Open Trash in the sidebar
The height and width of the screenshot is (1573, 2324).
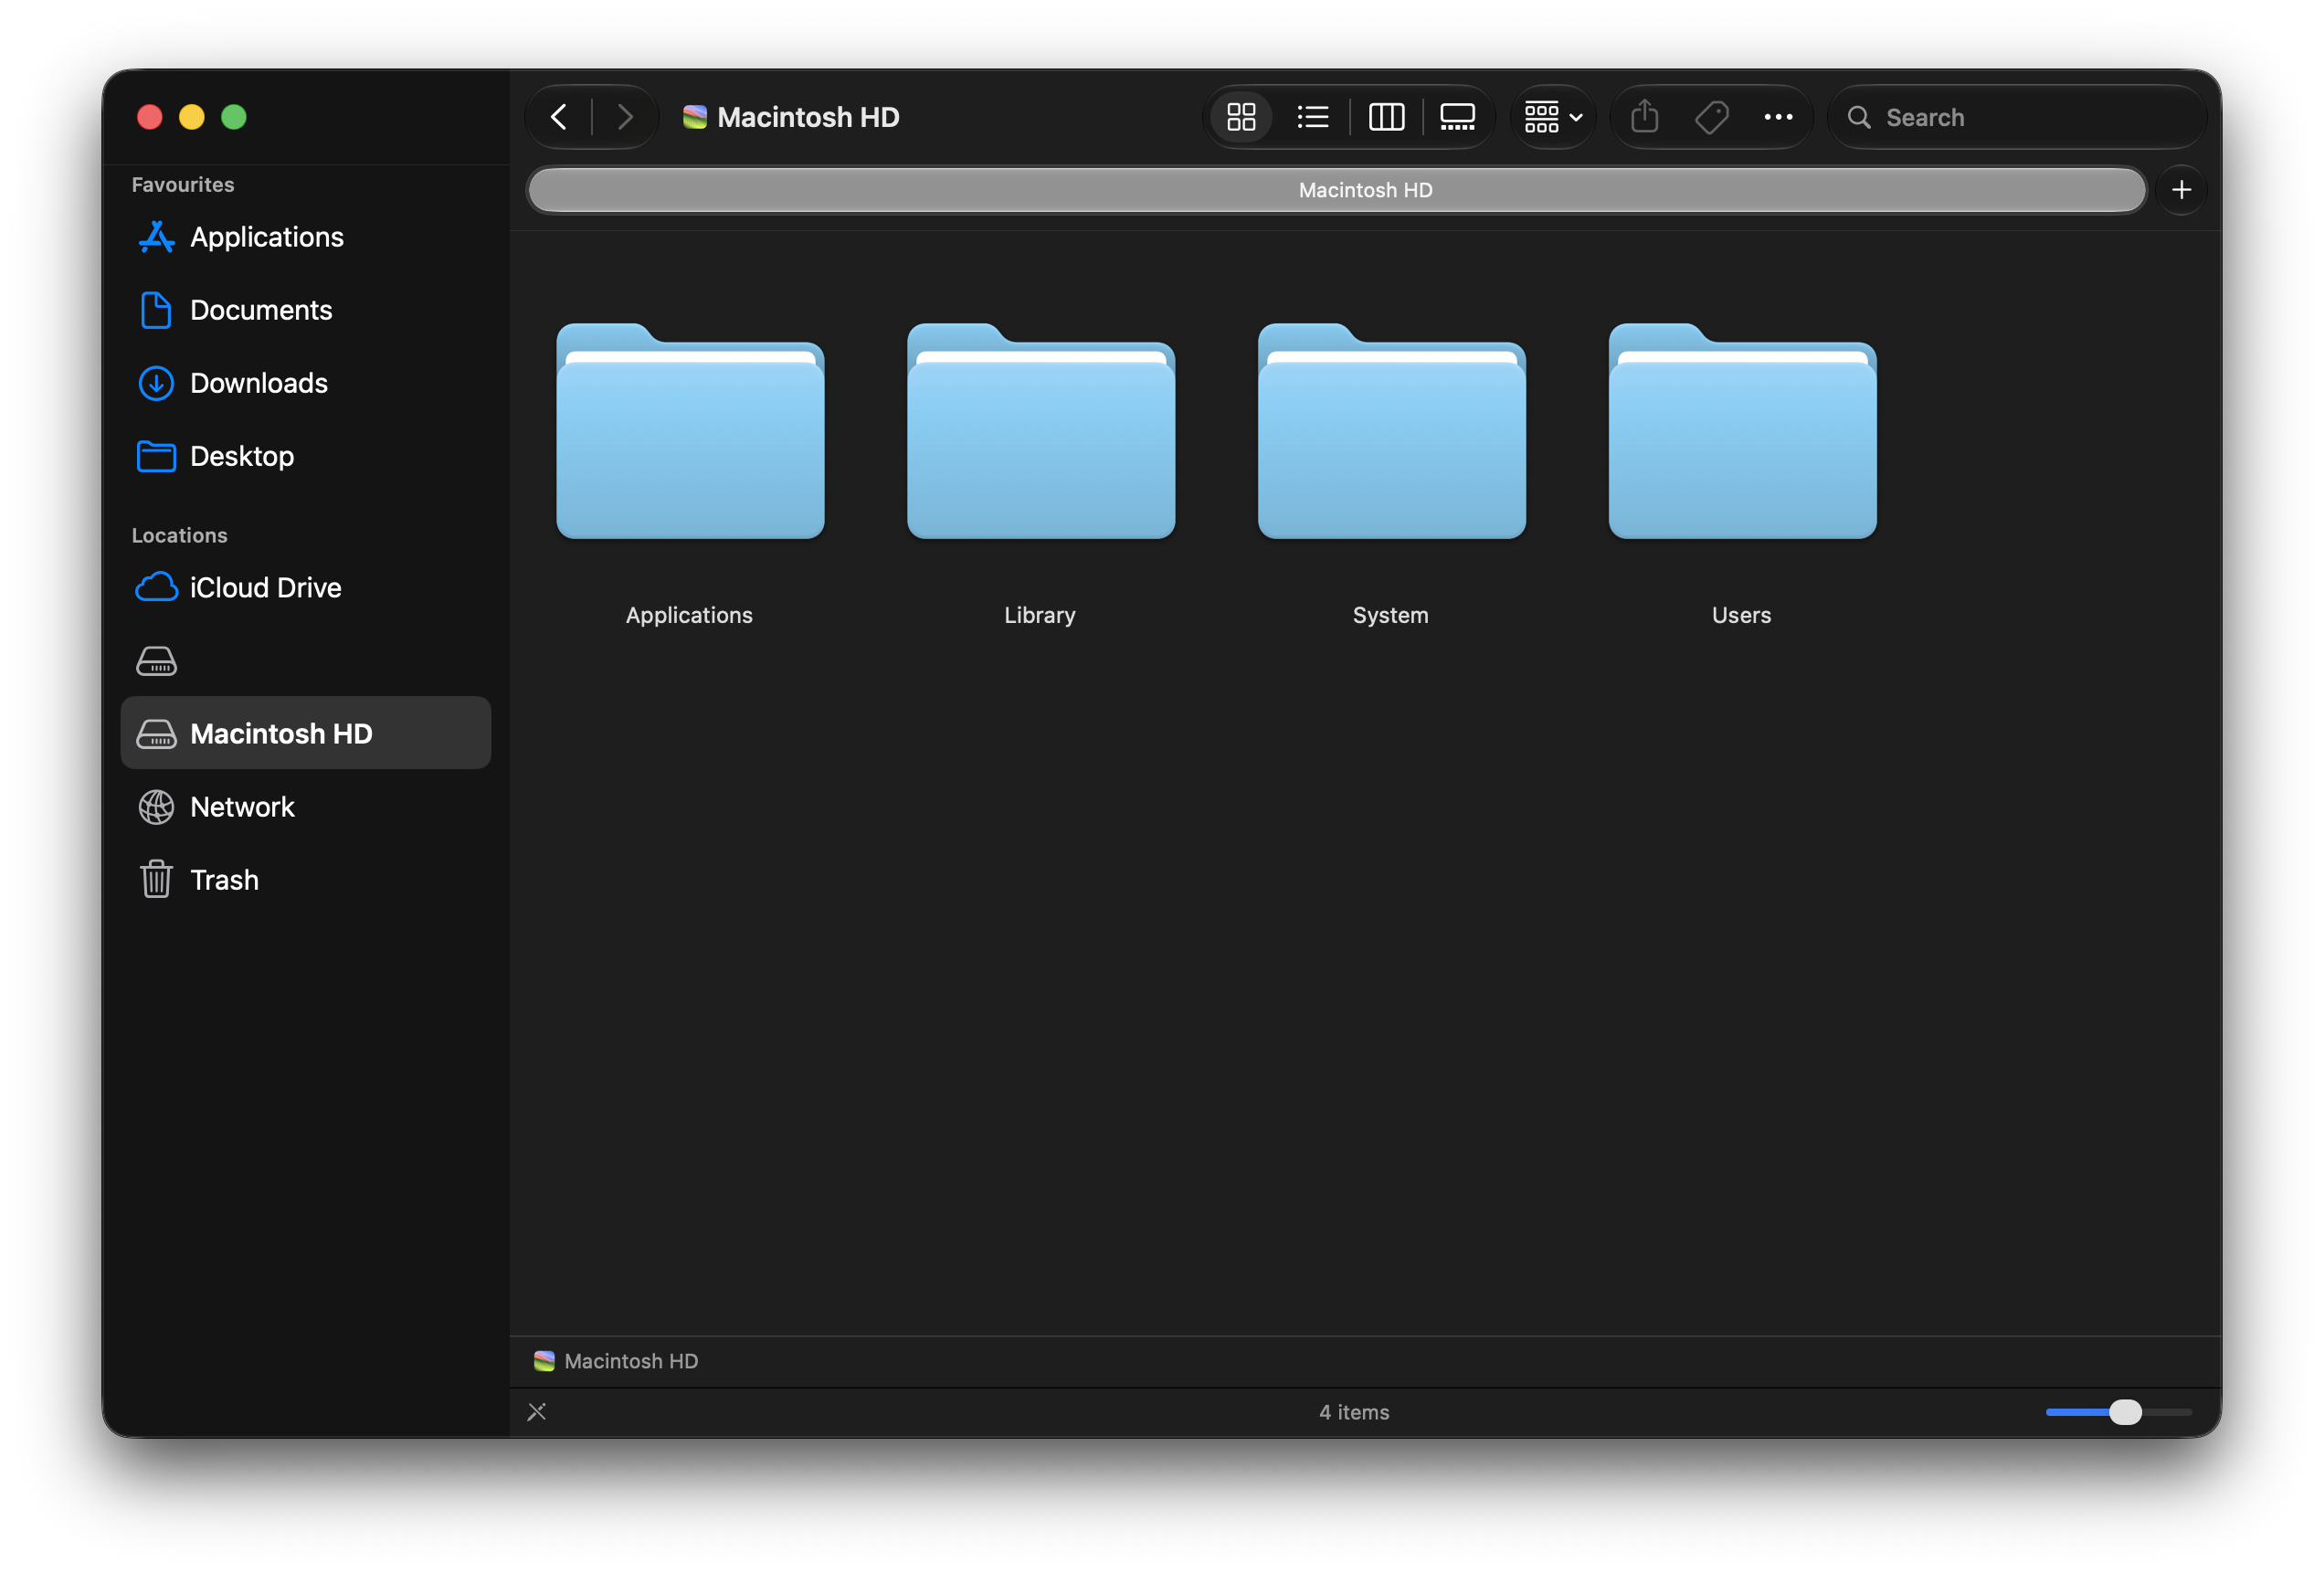(x=306, y=880)
